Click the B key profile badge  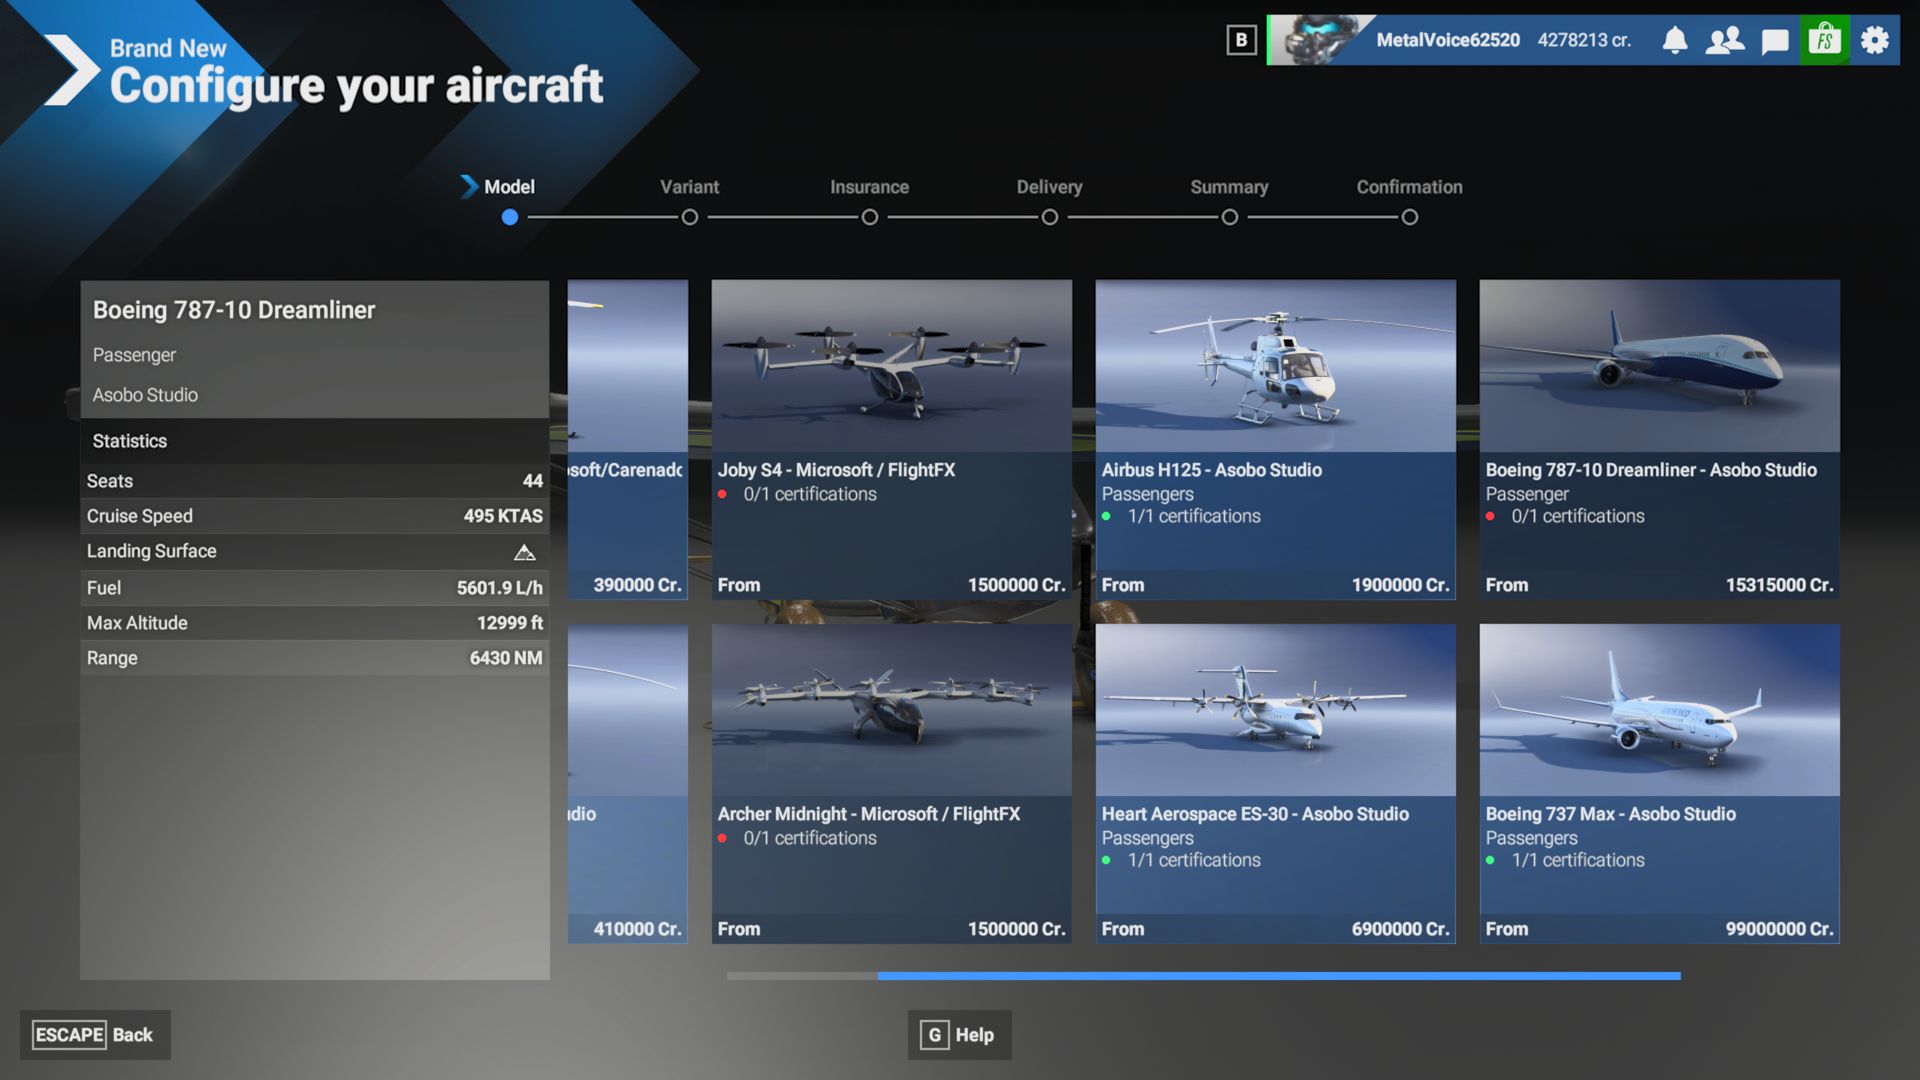pos(1241,40)
